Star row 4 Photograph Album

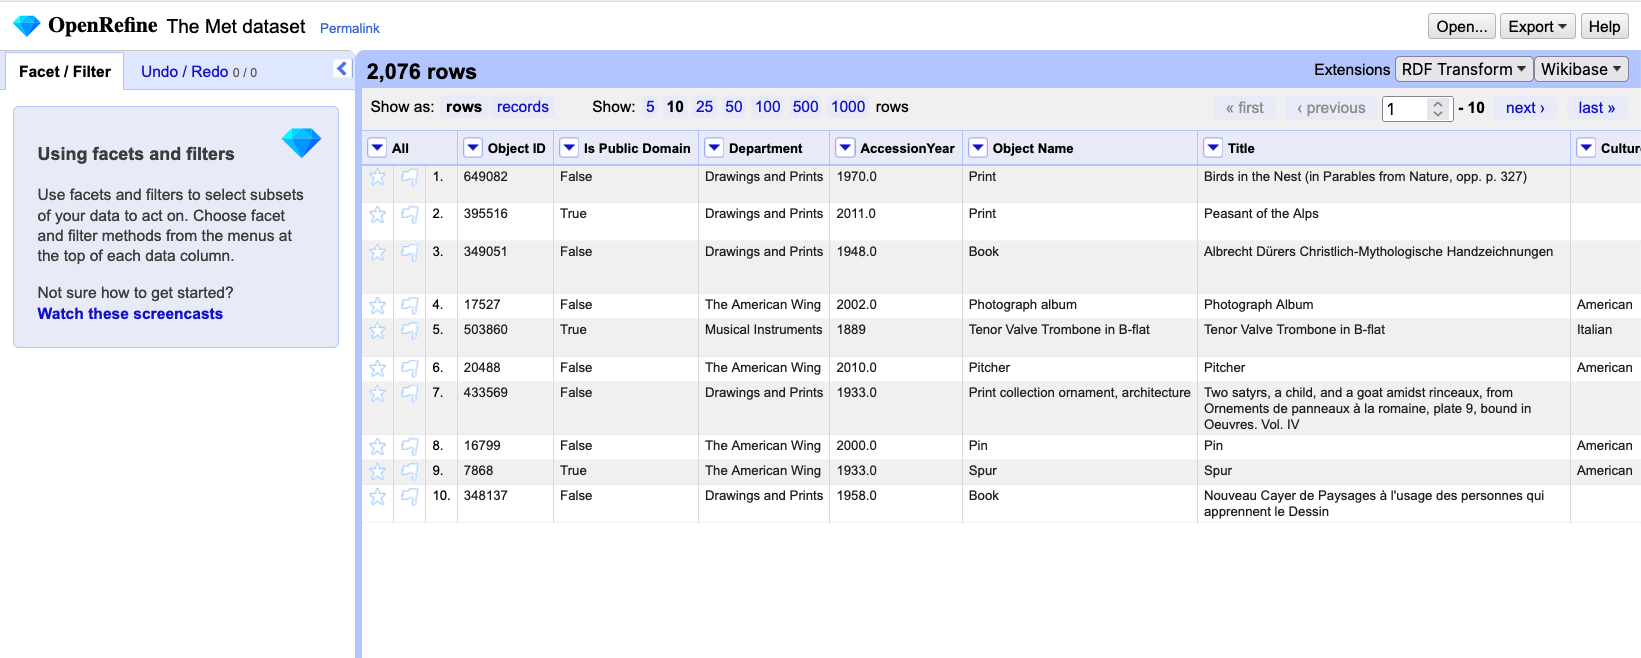377,305
